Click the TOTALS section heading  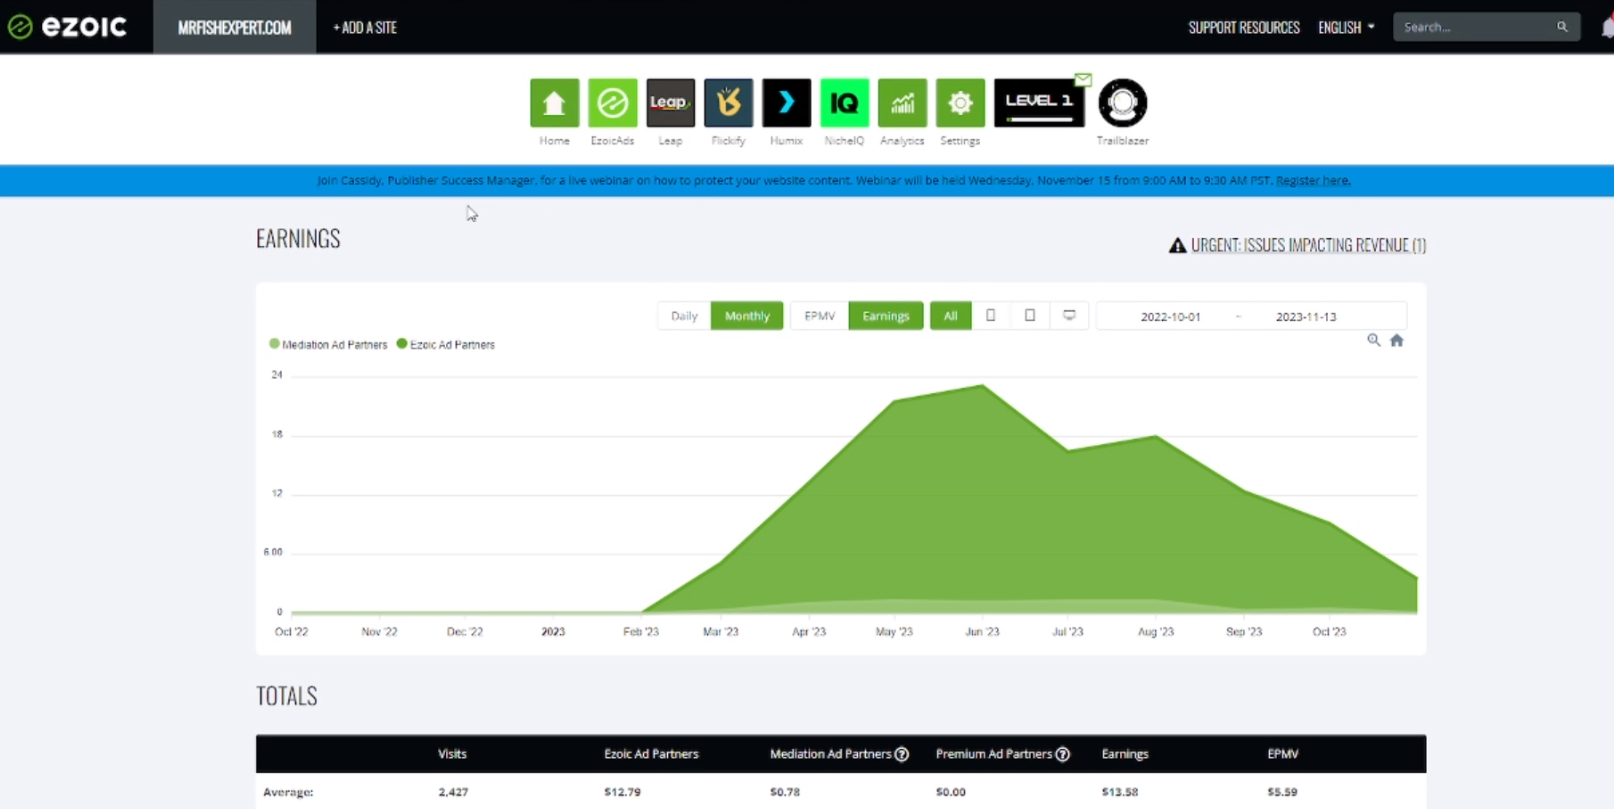point(287,696)
